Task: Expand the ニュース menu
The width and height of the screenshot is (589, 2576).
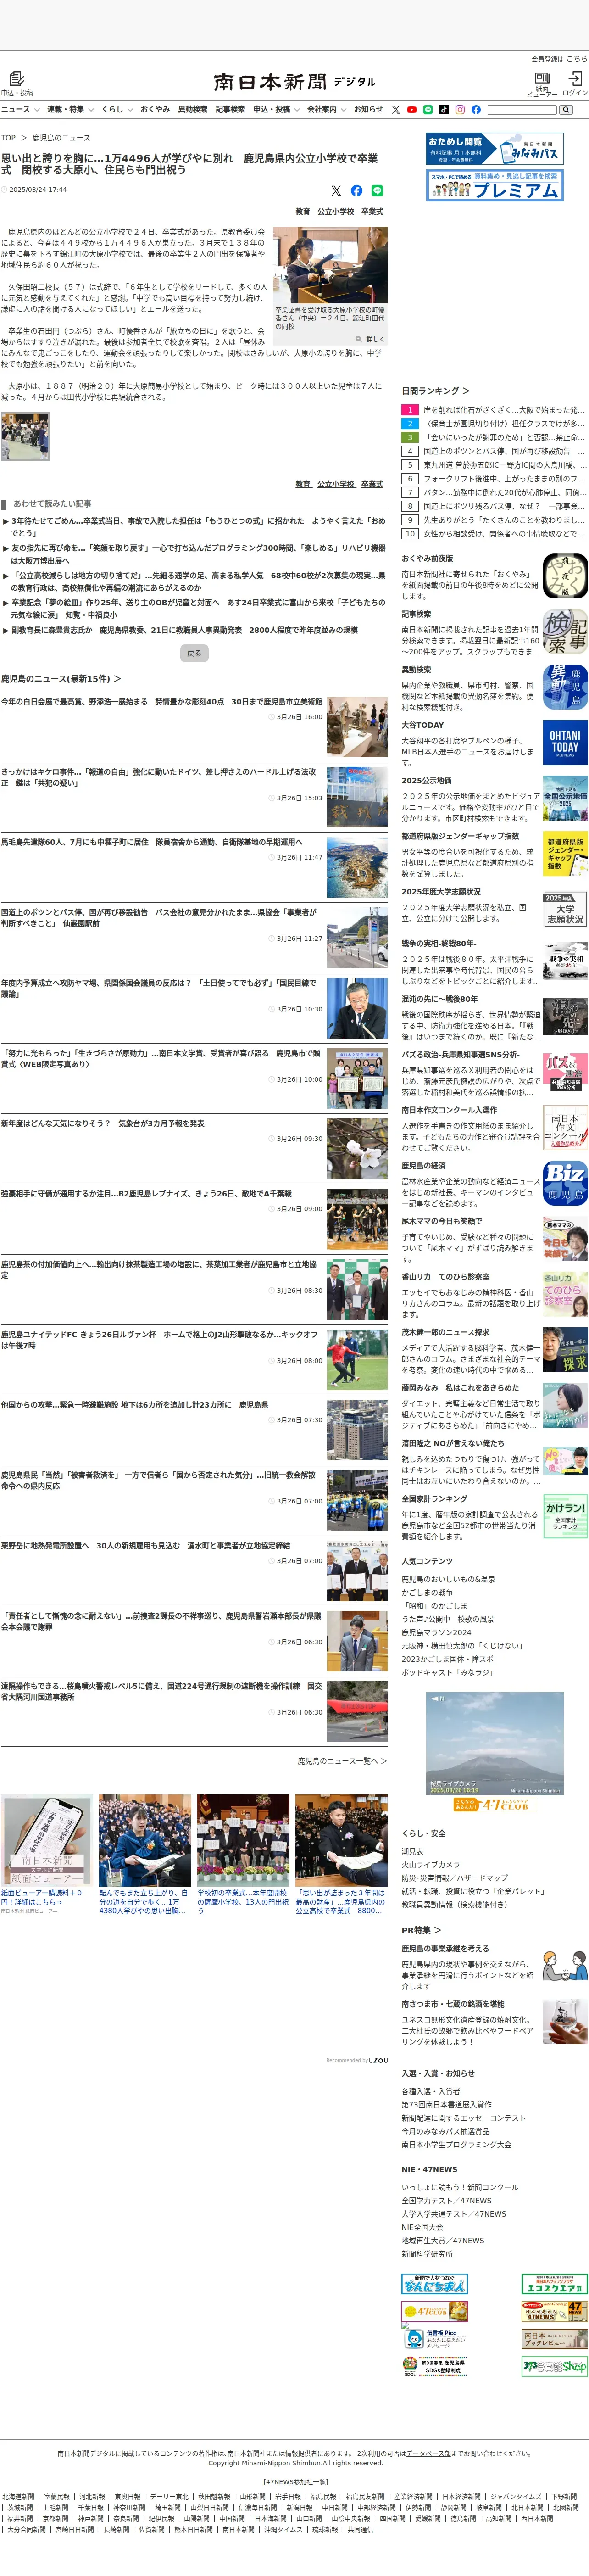Action: click(x=20, y=110)
